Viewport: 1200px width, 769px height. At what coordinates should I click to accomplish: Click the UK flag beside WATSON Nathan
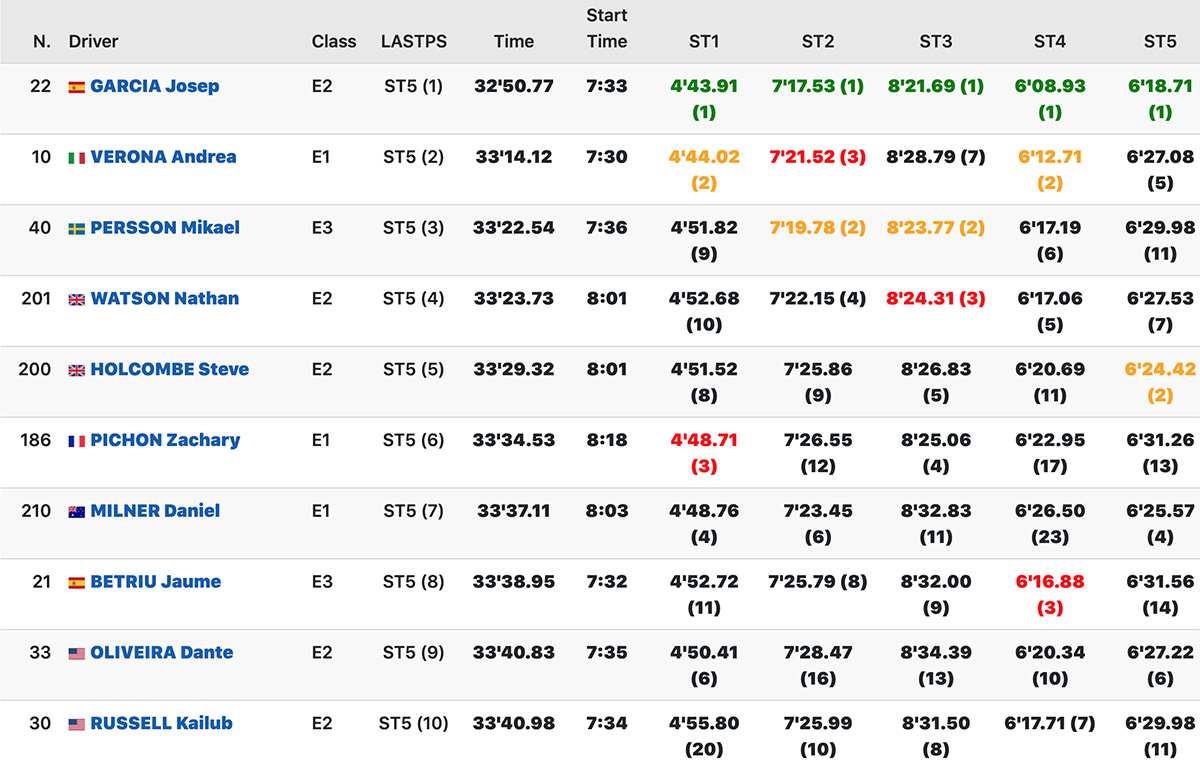click(x=76, y=300)
